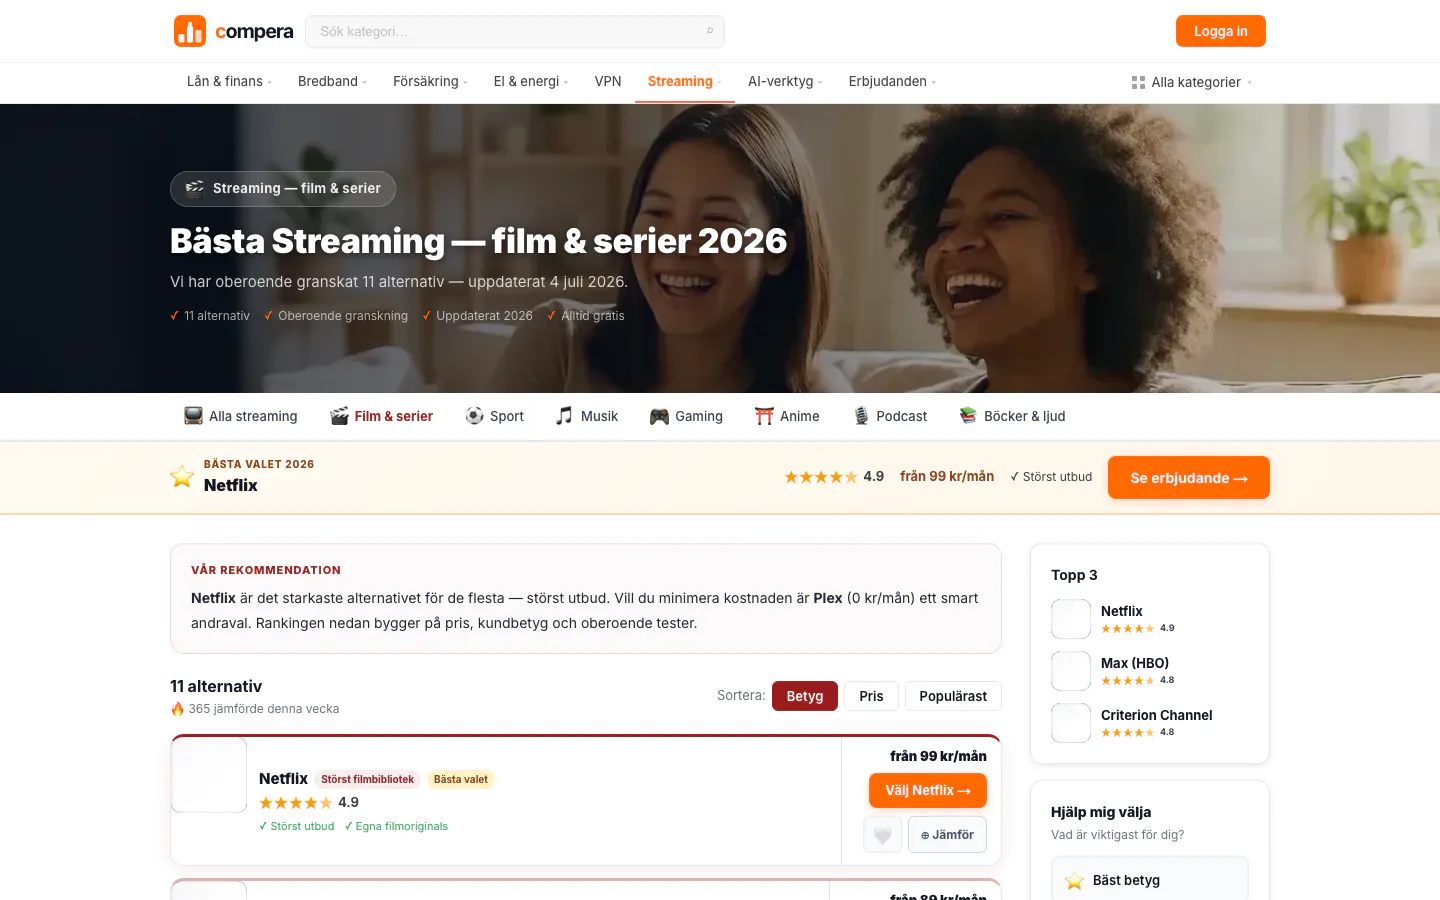Toggle Jämför for Netflix

[947, 835]
